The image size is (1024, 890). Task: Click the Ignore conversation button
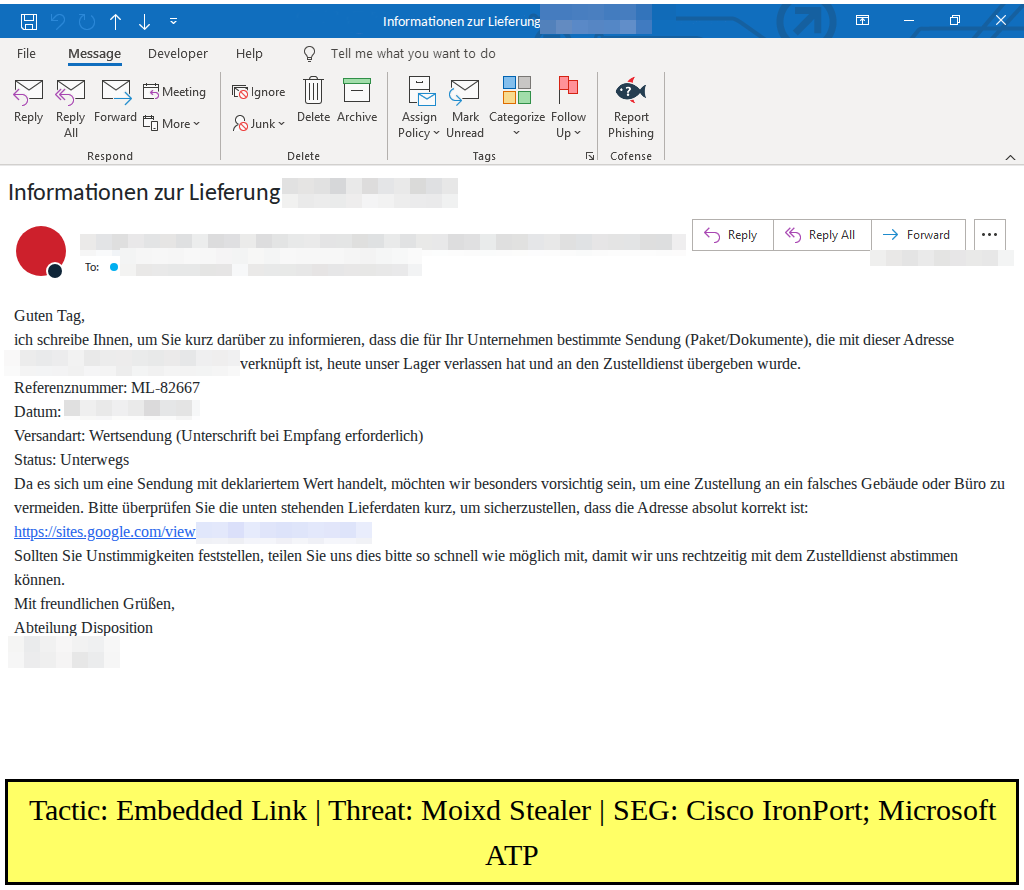click(259, 92)
